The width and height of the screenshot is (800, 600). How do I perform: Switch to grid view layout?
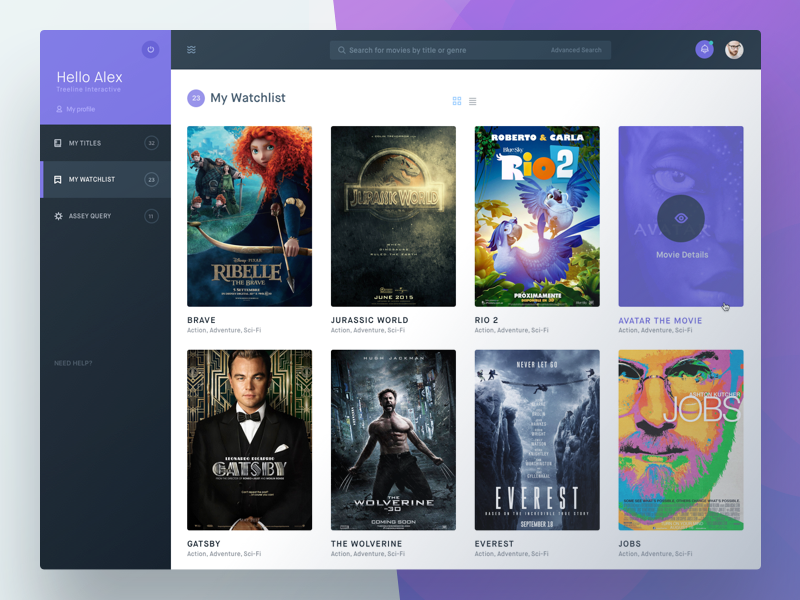click(455, 100)
